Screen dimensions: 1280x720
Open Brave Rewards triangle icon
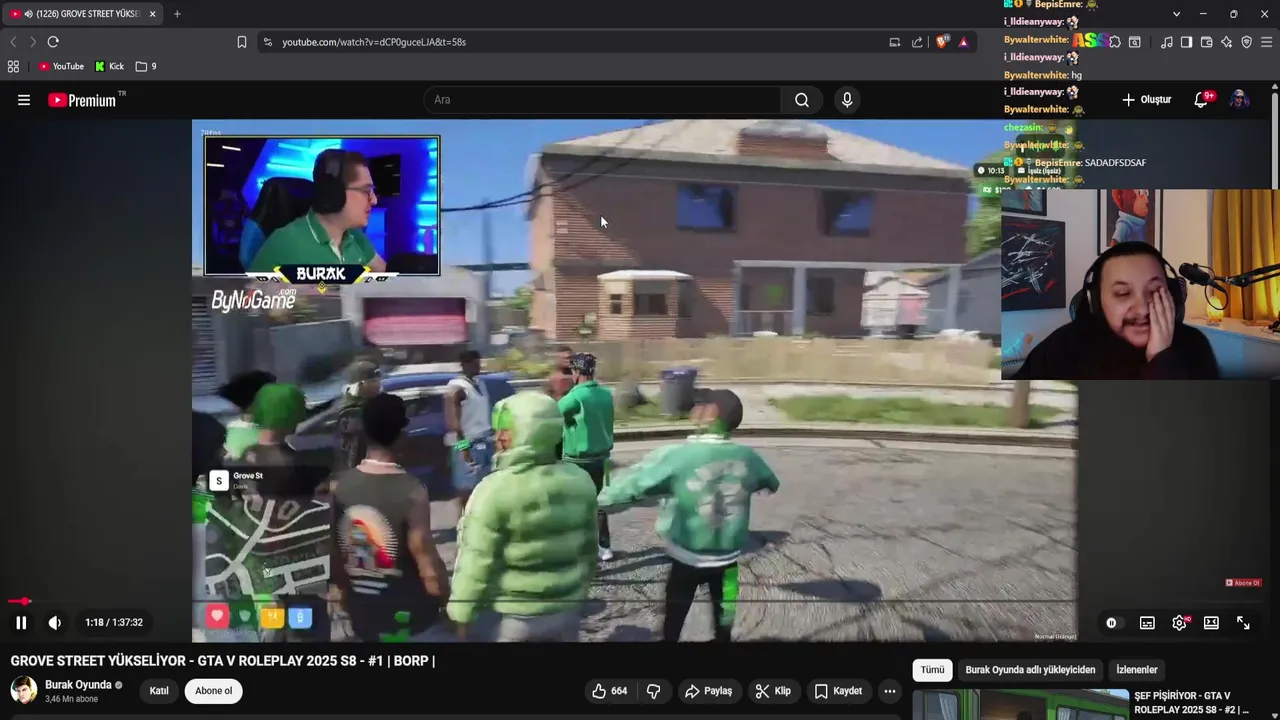click(x=963, y=42)
